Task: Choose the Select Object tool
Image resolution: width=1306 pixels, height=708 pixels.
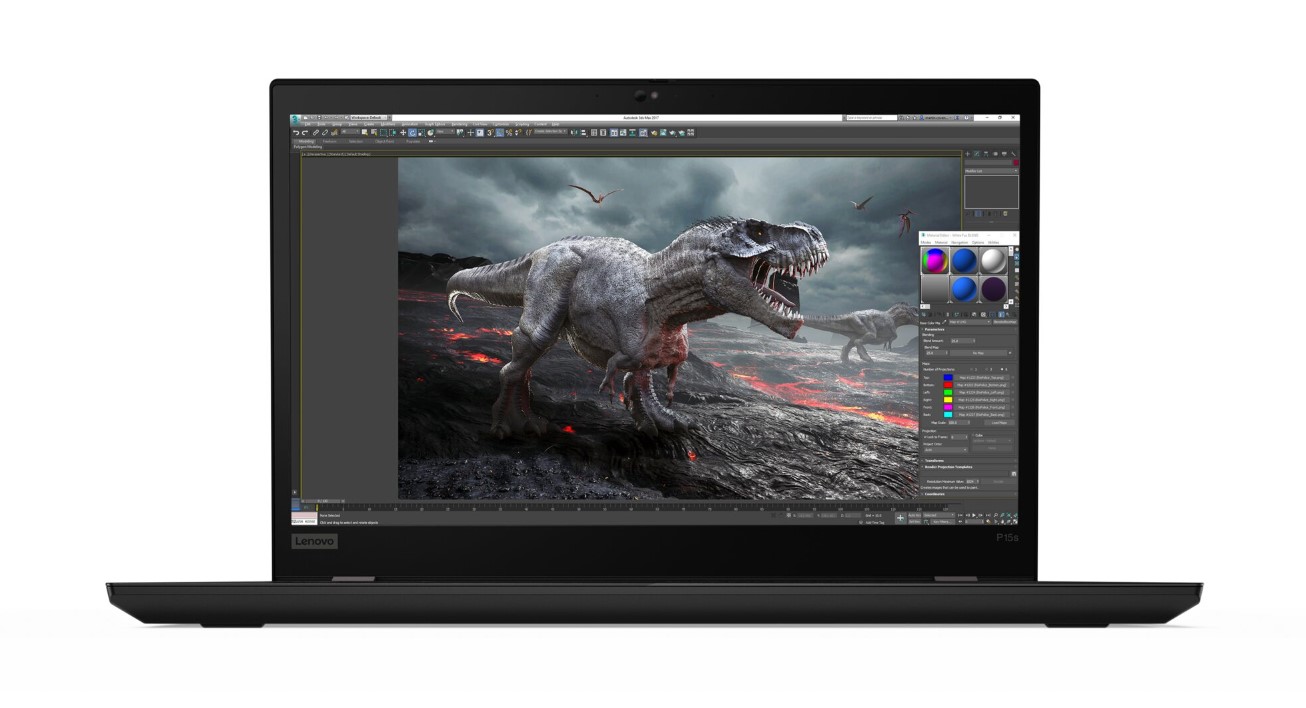Action: [365, 132]
